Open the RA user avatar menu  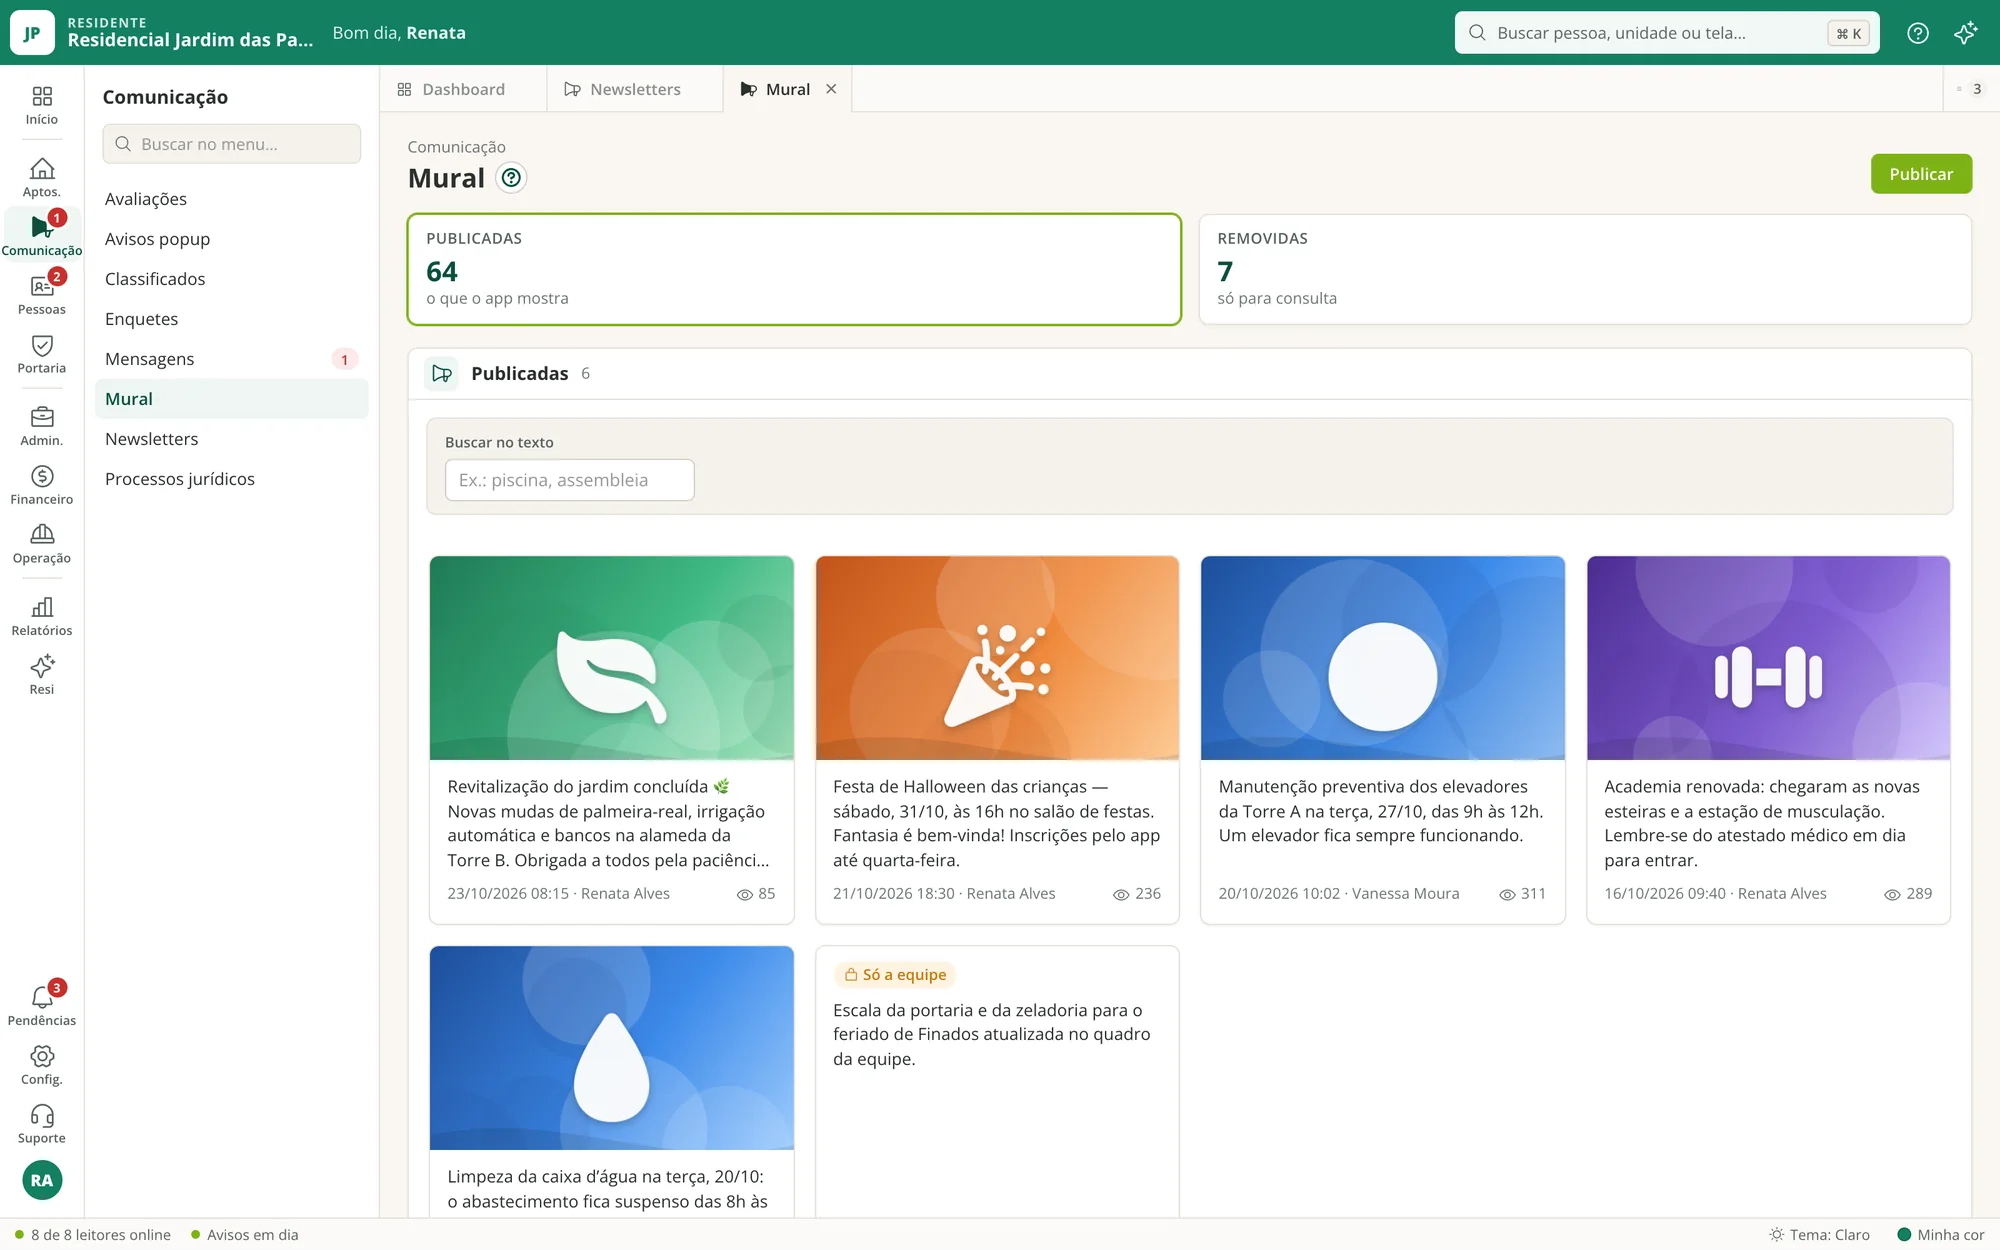(x=42, y=1180)
